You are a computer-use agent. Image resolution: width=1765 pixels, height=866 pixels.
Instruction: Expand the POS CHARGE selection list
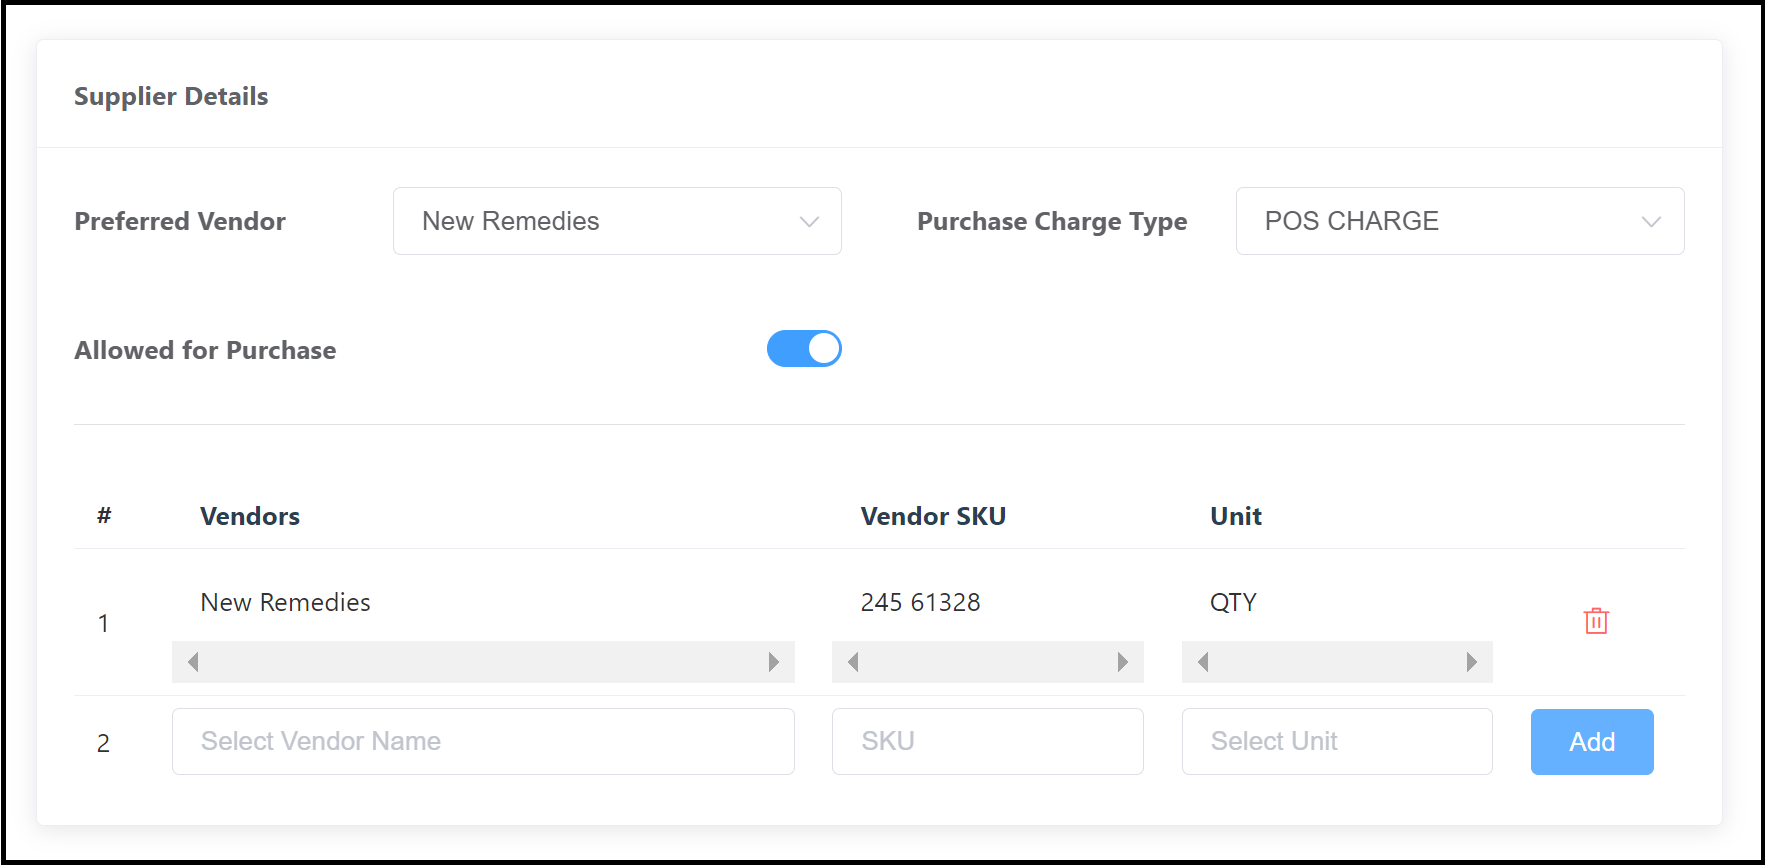pos(1650,221)
